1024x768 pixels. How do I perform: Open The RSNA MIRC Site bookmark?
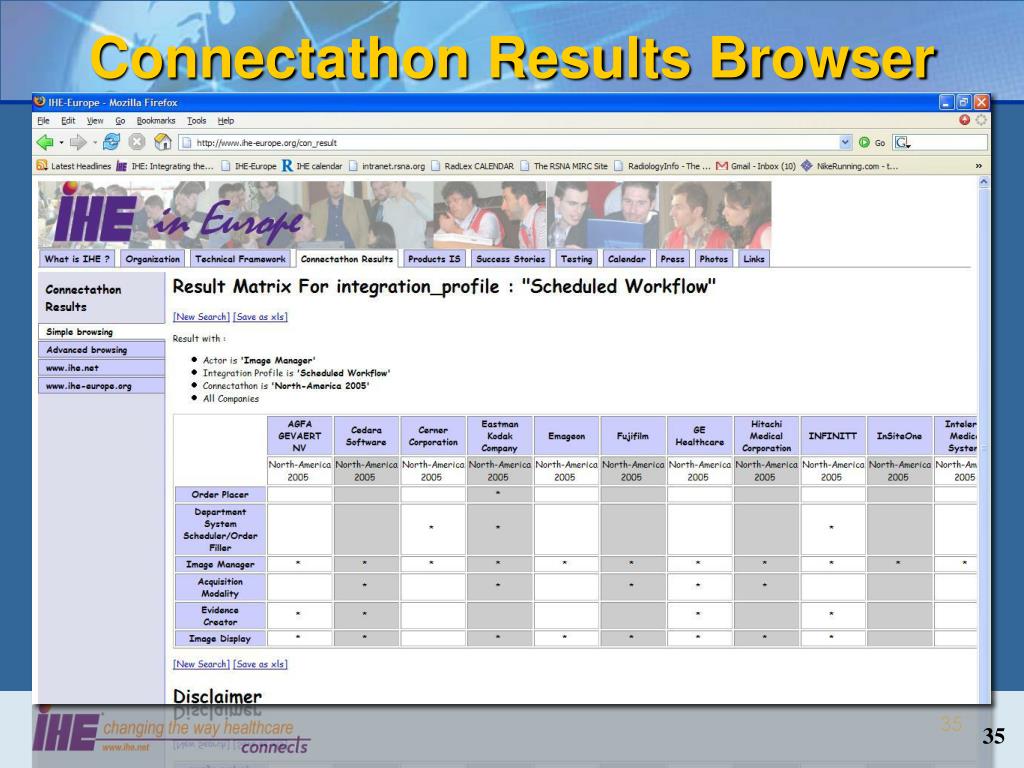[564, 166]
